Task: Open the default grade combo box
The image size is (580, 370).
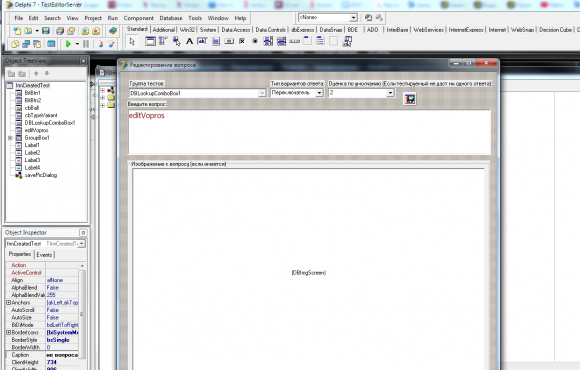Action: pos(390,93)
